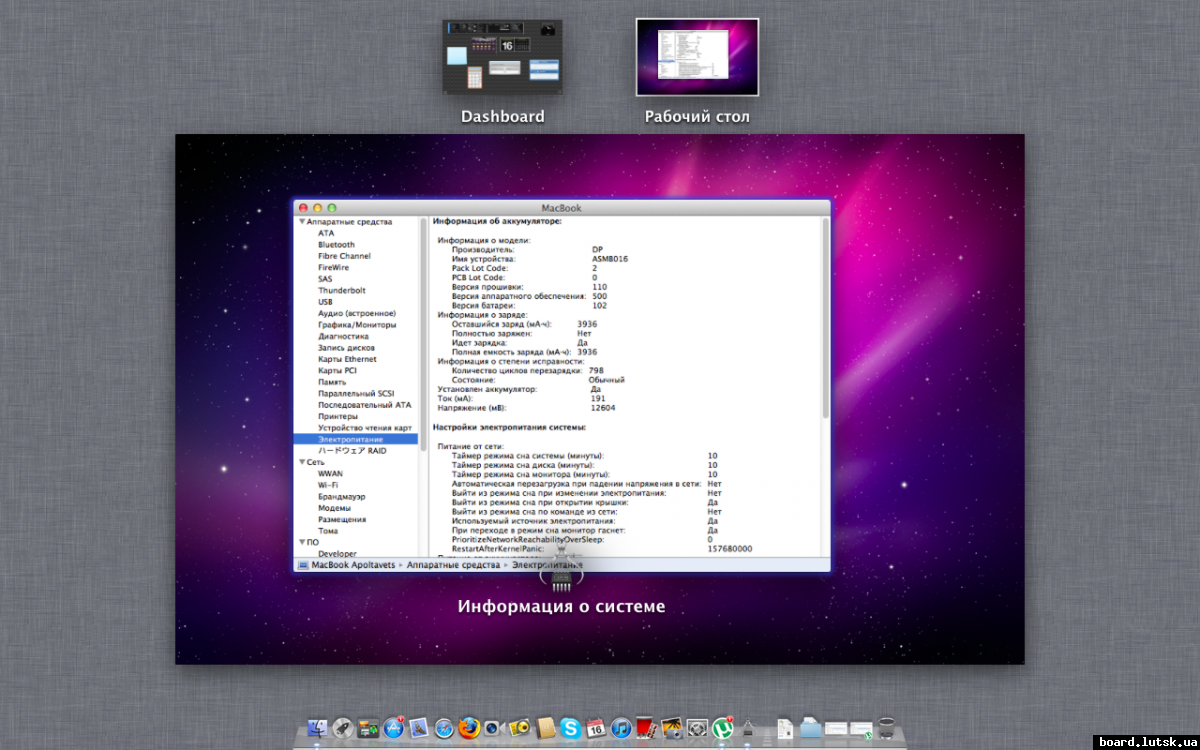Collapse the ПО section triangle

301,542
